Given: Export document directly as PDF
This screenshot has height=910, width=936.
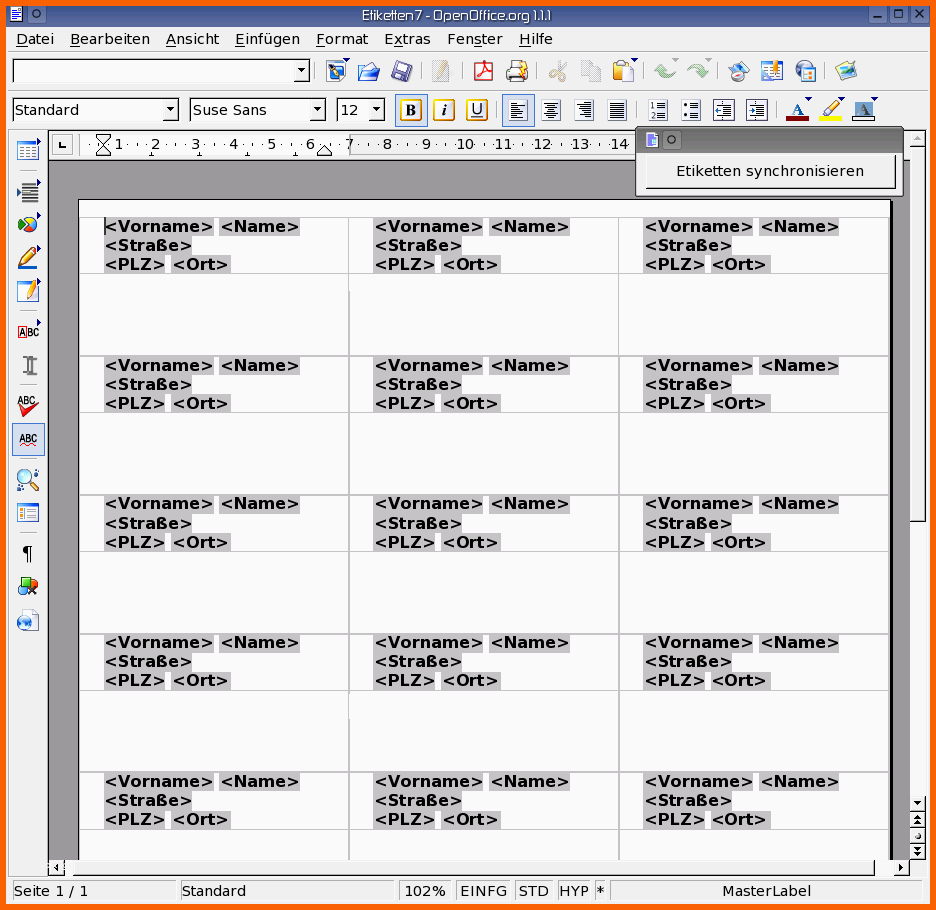Looking at the screenshot, I should pyautogui.click(x=484, y=71).
